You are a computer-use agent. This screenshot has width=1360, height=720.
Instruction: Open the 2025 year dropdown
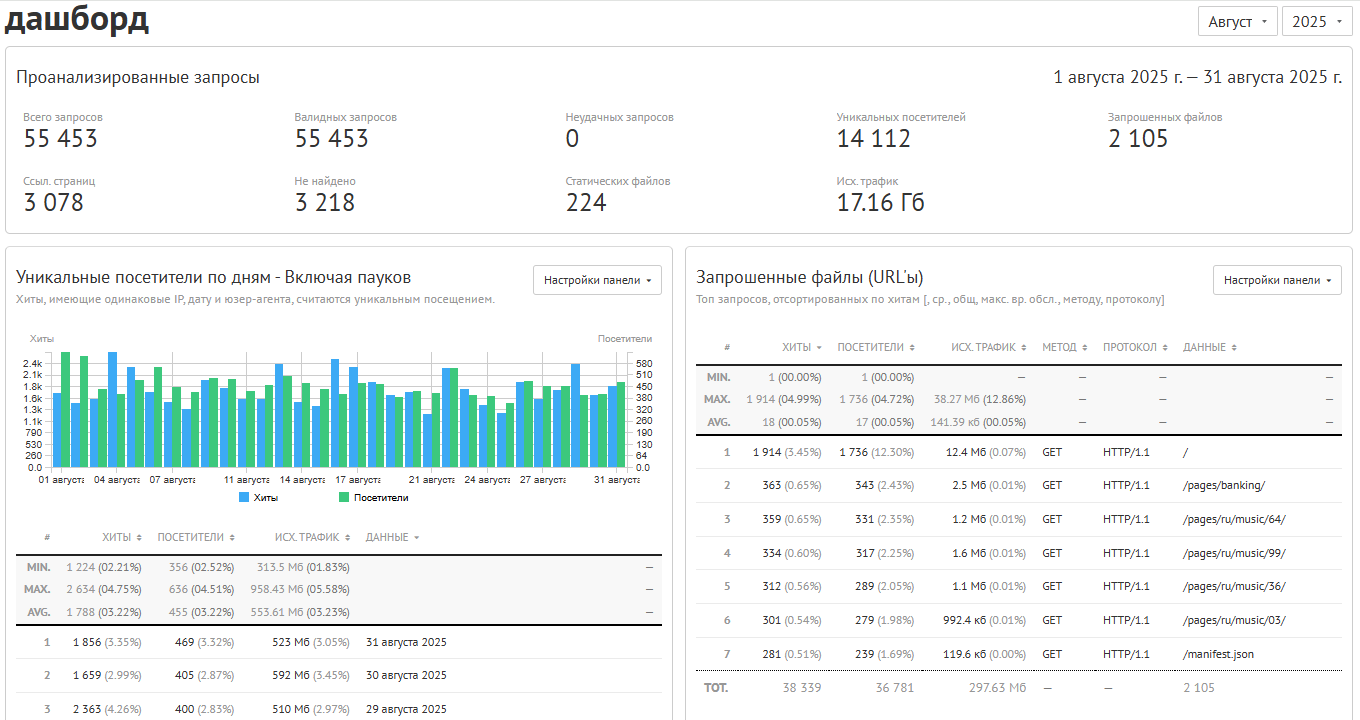(1317, 21)
